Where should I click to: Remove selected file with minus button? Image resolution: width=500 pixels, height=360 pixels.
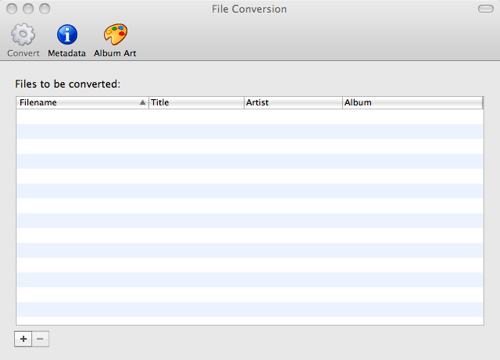tap(40, 339)
